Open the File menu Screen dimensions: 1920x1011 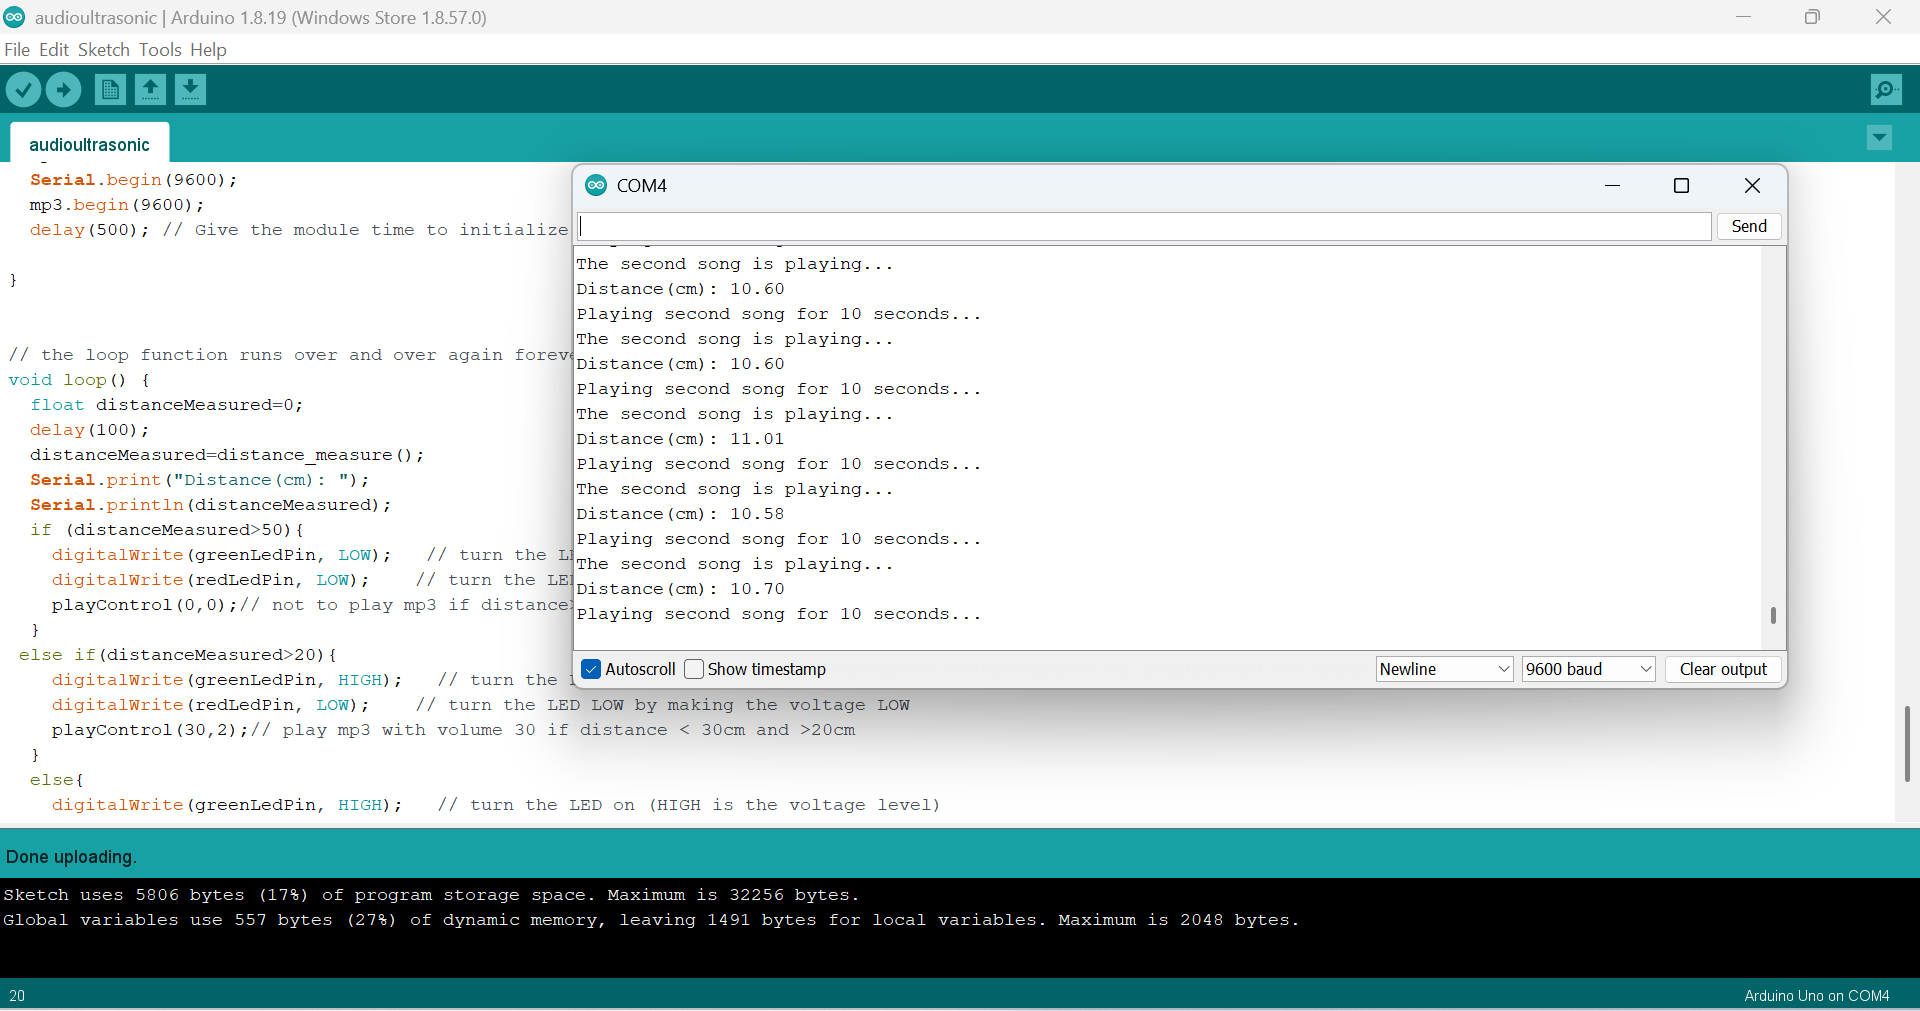pyautogui.click(x=16, y=49)
